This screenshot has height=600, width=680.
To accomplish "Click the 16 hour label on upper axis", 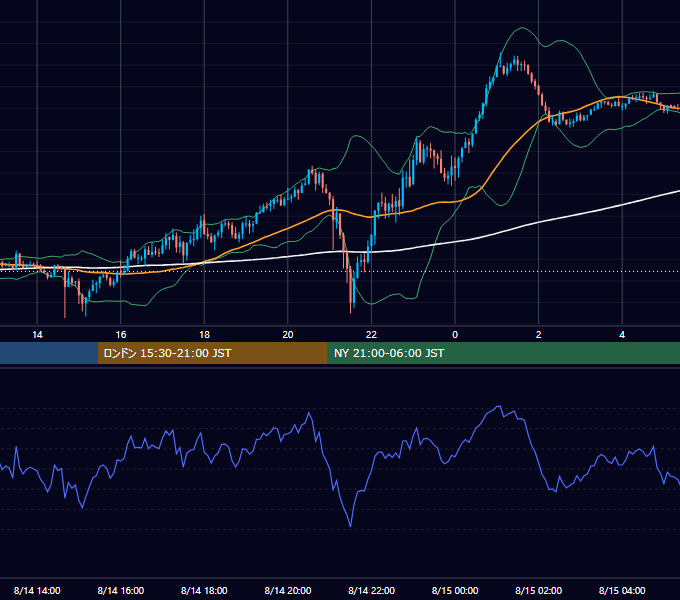I will pos(121,335).
